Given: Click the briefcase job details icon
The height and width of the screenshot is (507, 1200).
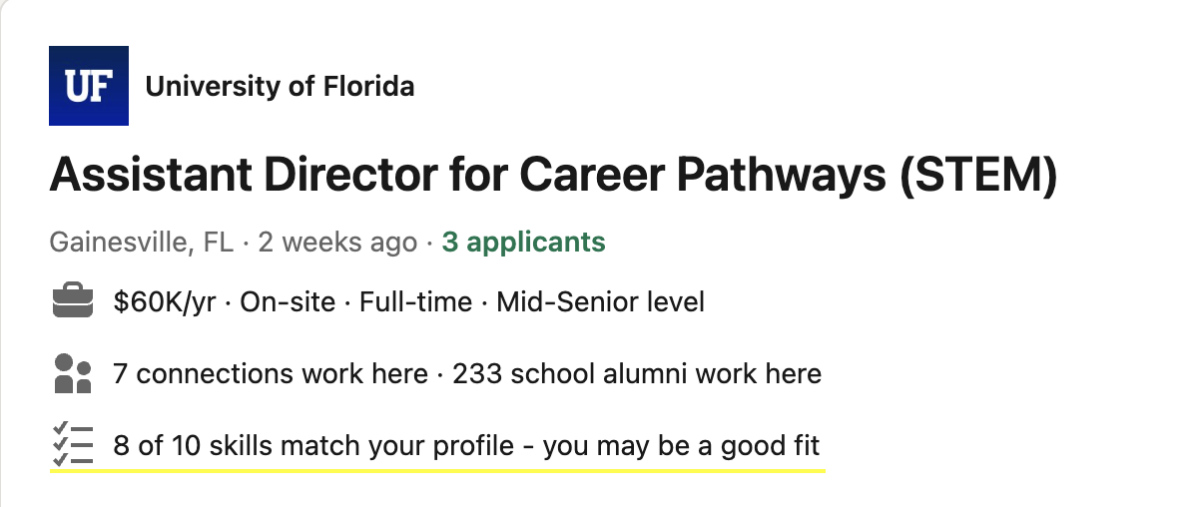Looking at the screenshot, I should pos(71,301).
